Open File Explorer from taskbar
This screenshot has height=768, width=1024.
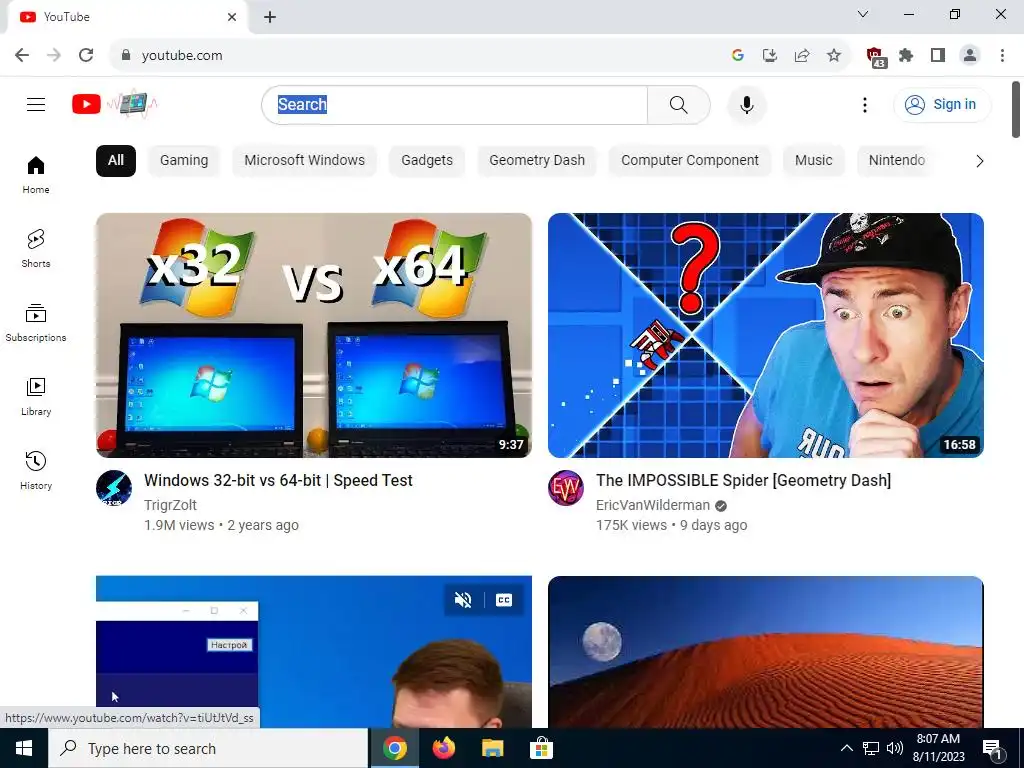point(493,748)
